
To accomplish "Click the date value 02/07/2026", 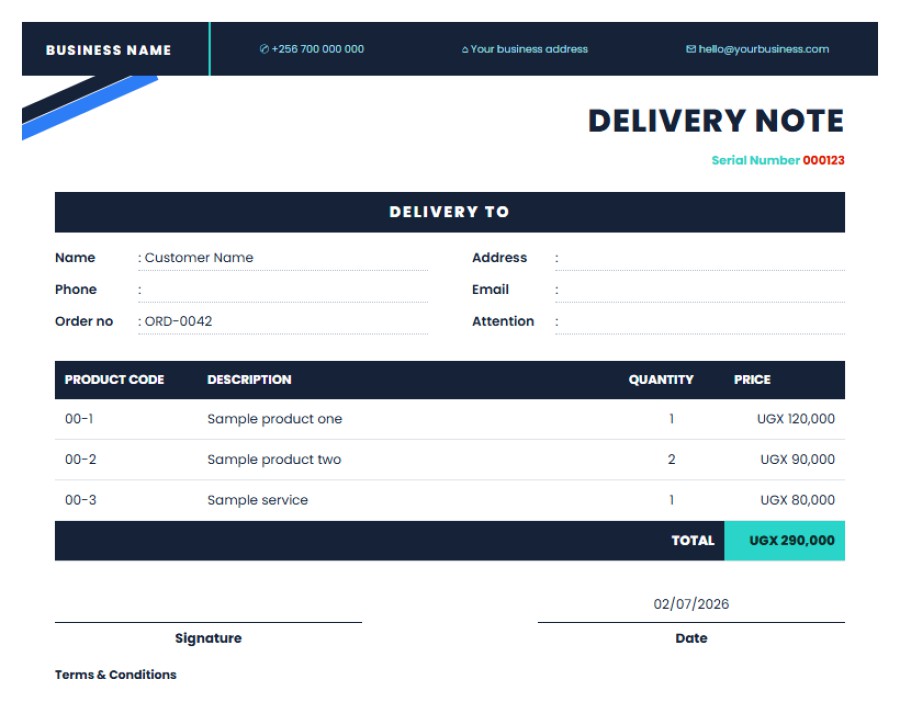I will [x=691, y=604].
